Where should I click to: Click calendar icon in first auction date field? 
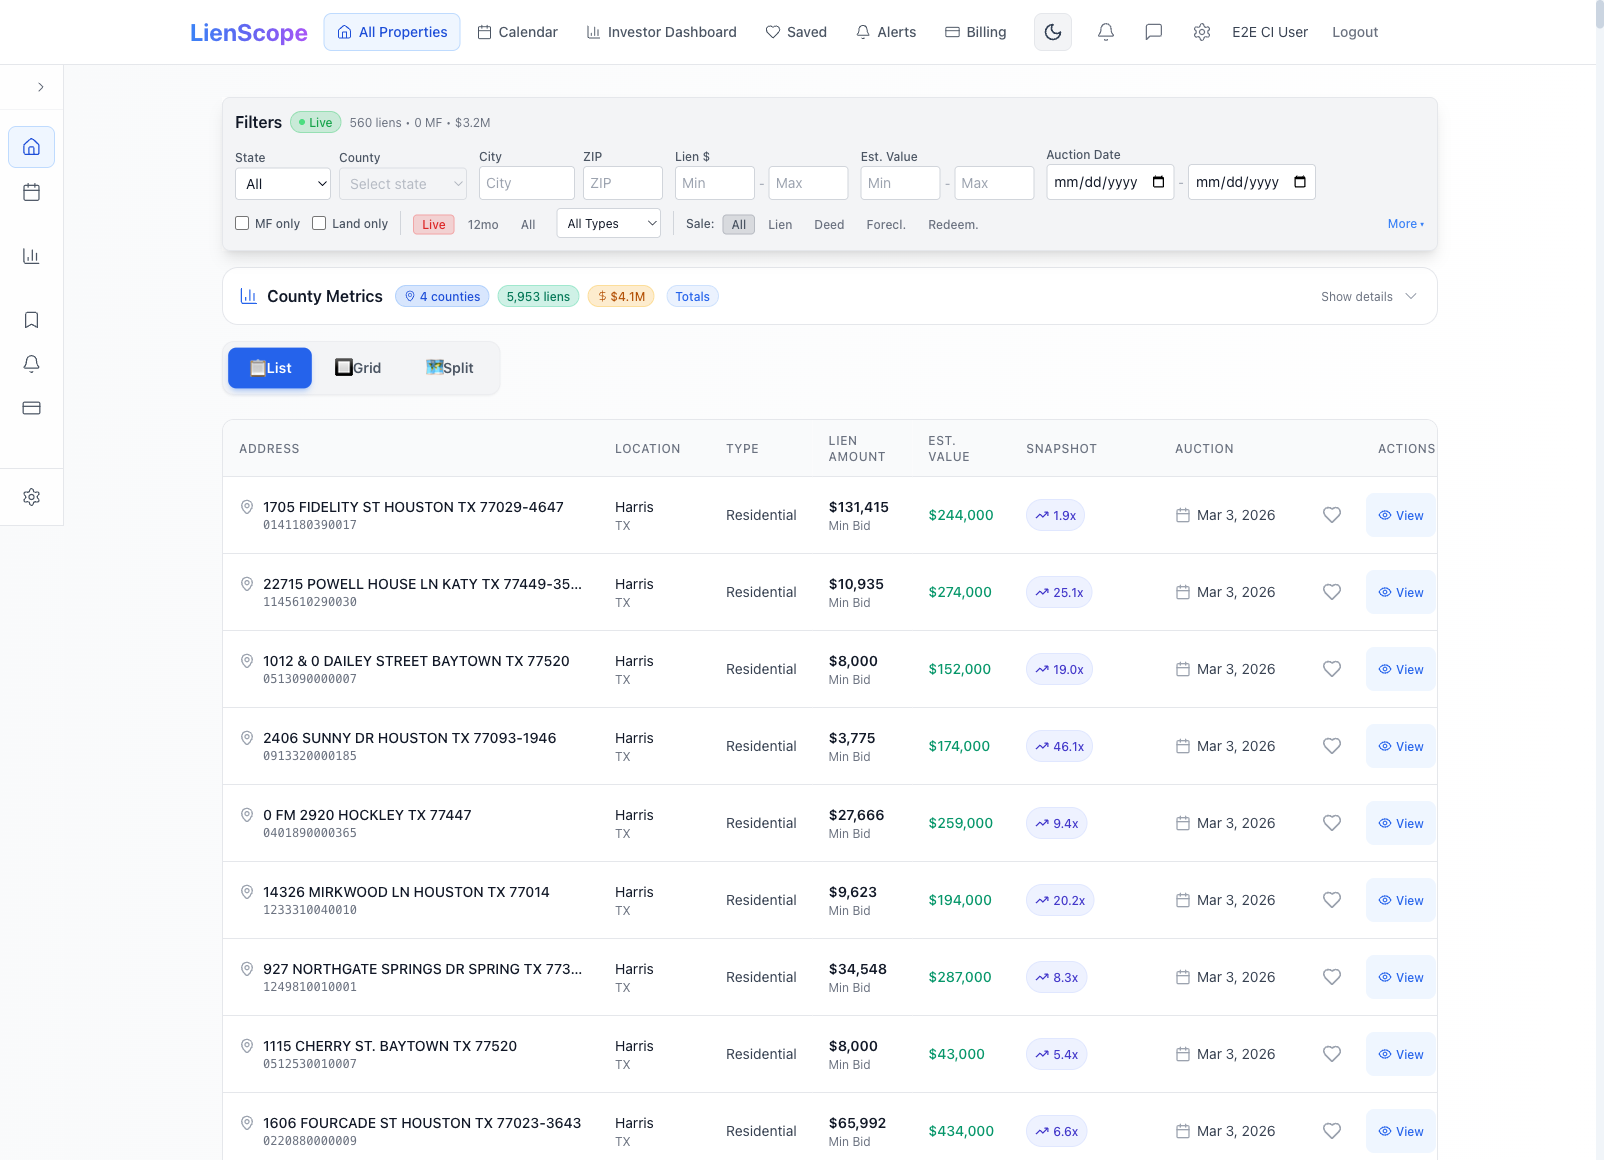[1159, 182]
